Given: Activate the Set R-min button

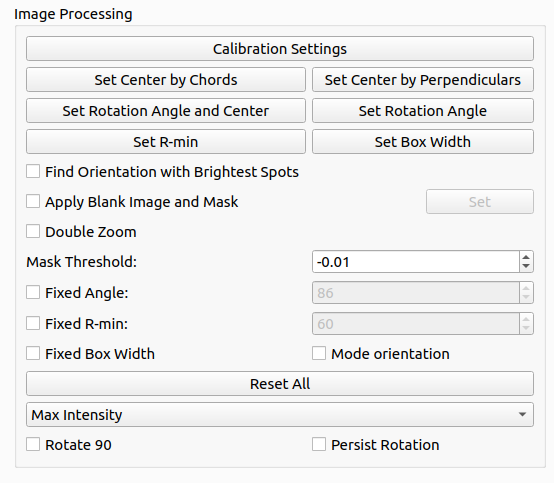Looking at the screenshot, I should tap(166, 142).
